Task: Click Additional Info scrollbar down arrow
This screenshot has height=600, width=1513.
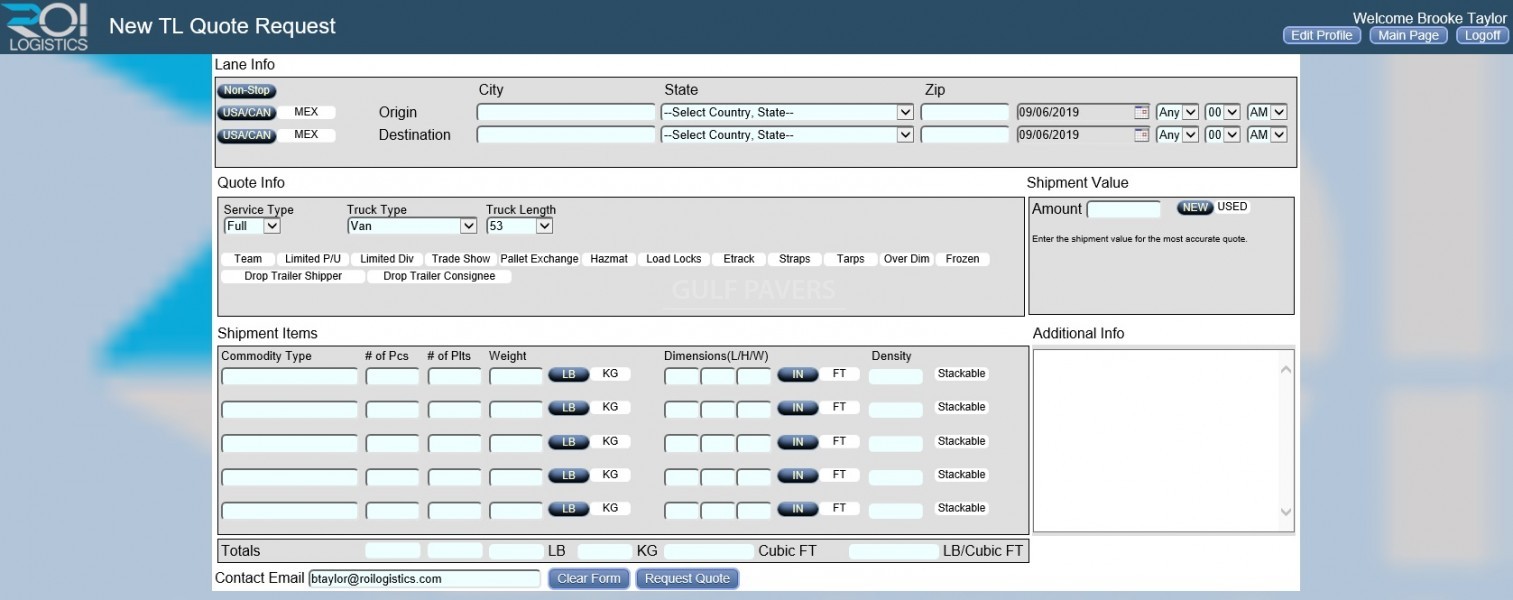Action: (x=1286, y=512)
